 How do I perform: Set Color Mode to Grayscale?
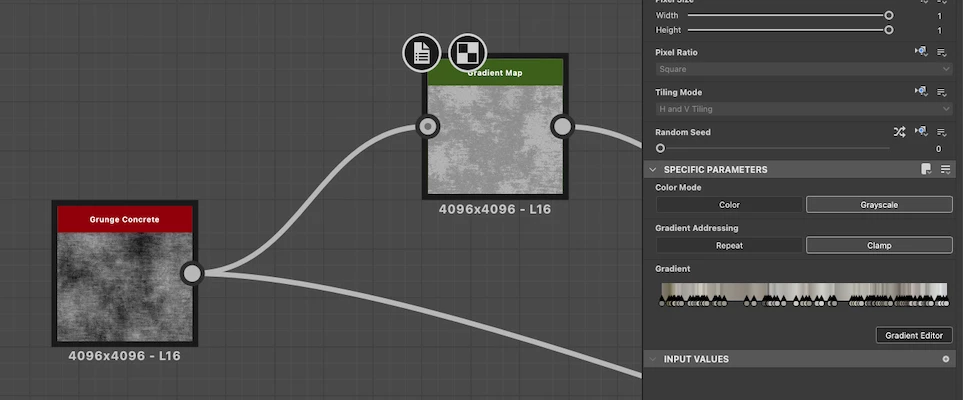tap(879, 205)
